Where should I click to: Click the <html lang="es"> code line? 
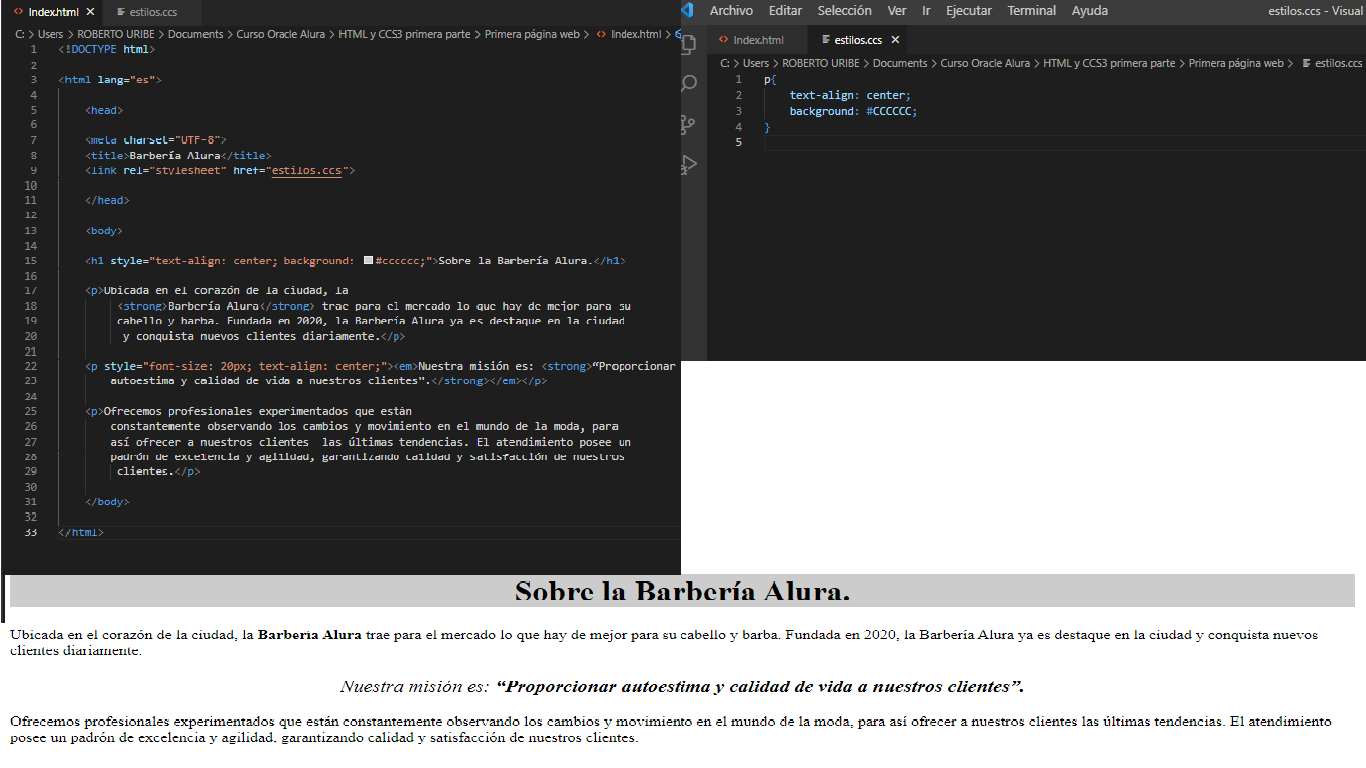[x=110, y=79]
